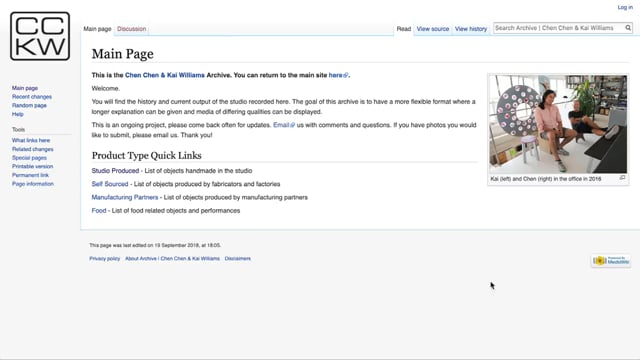
Task: Open the Studio Produced list
Action: coord(115,171)
